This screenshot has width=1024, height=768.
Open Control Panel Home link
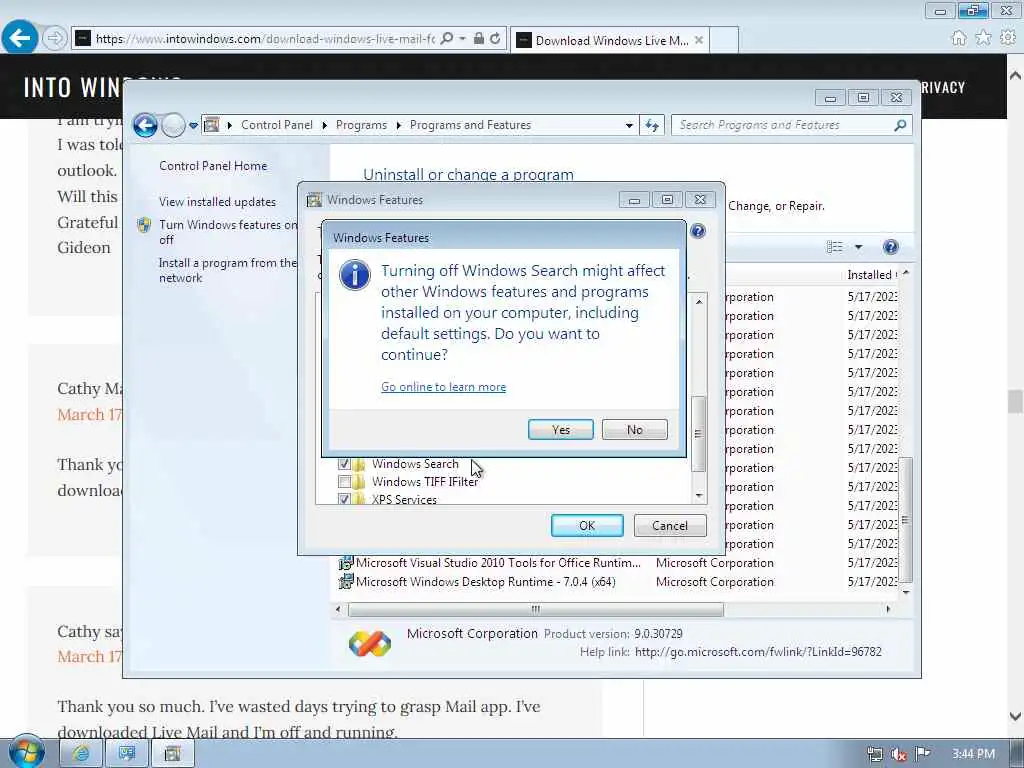click(213, 166)
